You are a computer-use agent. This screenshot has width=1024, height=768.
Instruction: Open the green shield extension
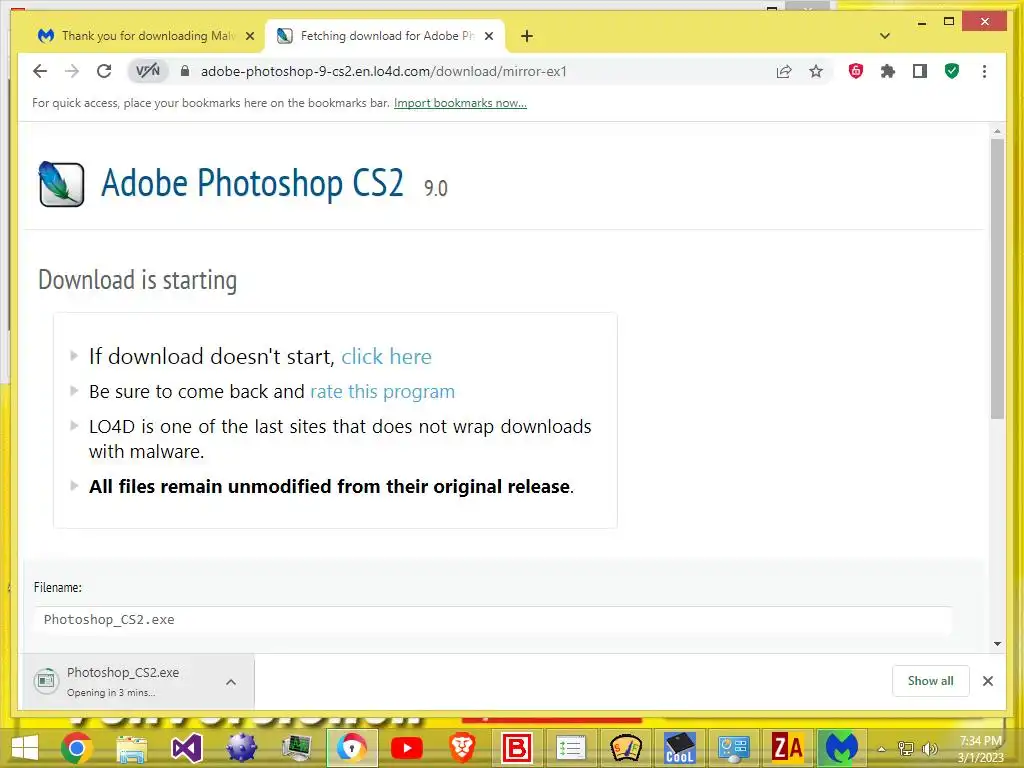point(952,71)
